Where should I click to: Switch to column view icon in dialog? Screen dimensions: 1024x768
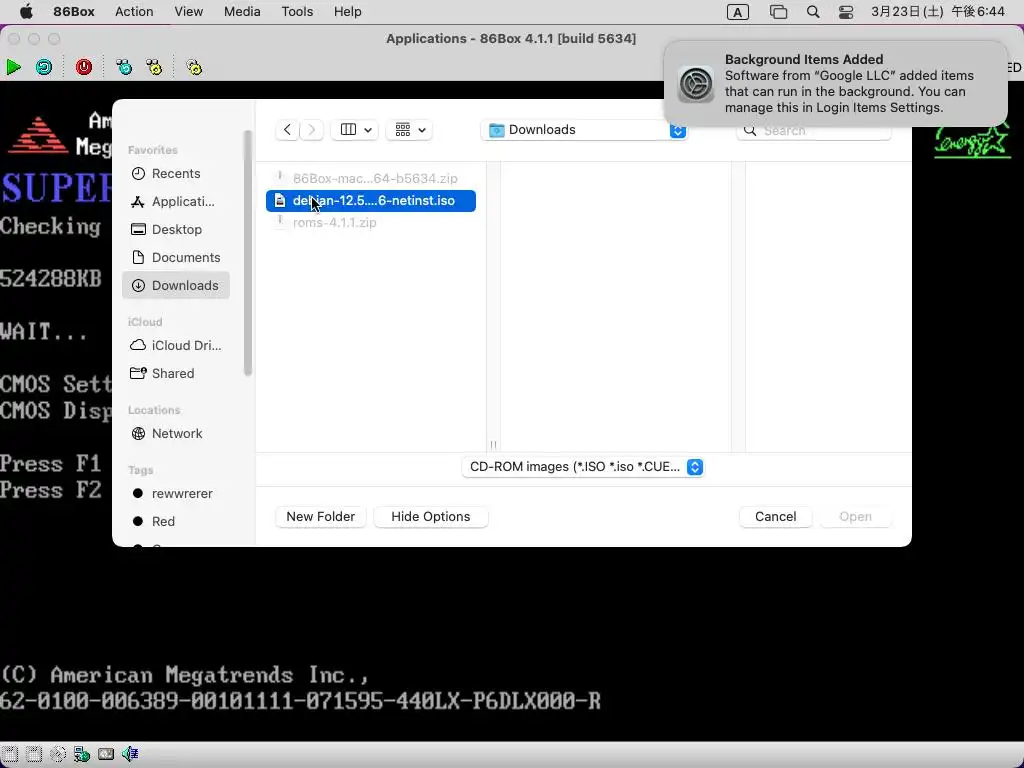[x=348, y=129]
